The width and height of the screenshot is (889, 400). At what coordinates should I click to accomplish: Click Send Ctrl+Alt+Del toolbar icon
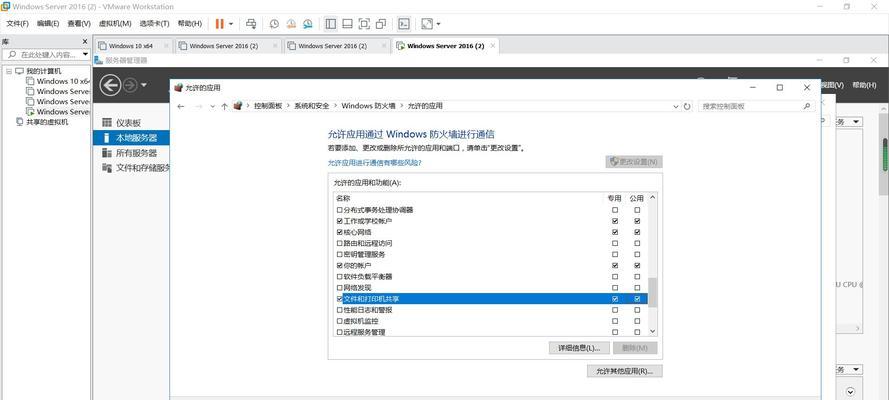251,24
